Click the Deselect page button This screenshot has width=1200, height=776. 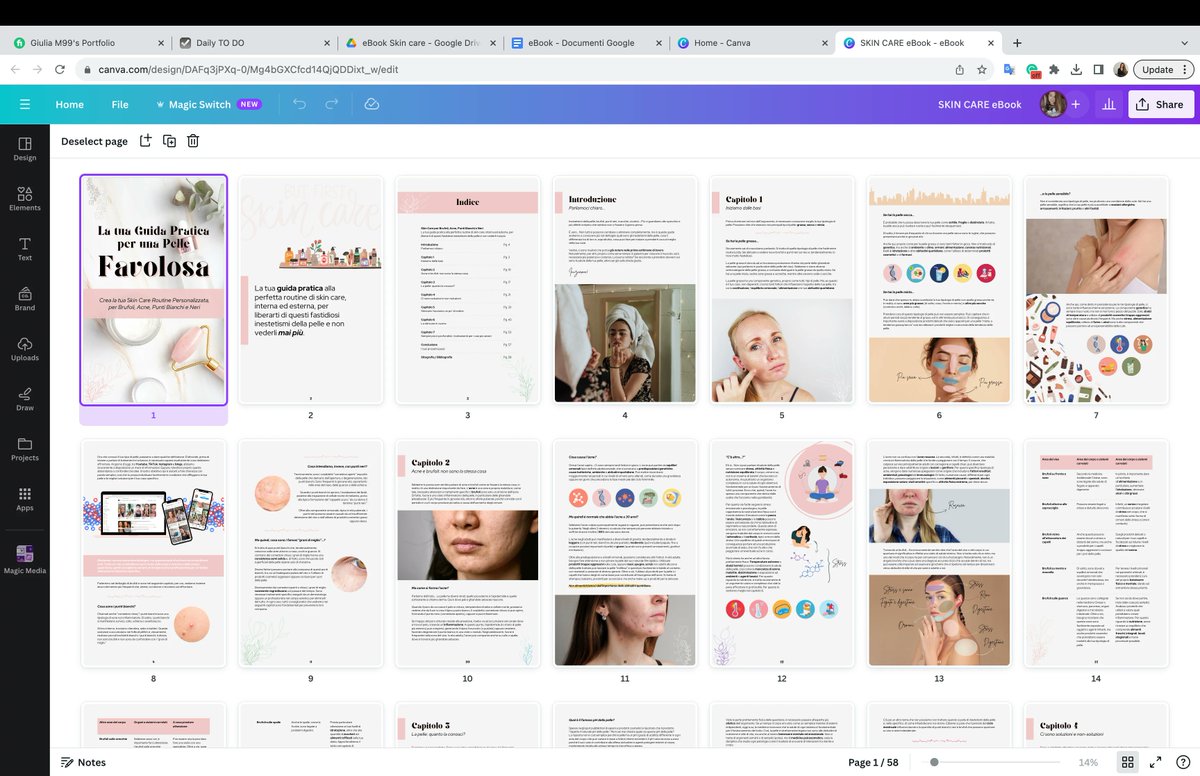click(x=94, y=141)
